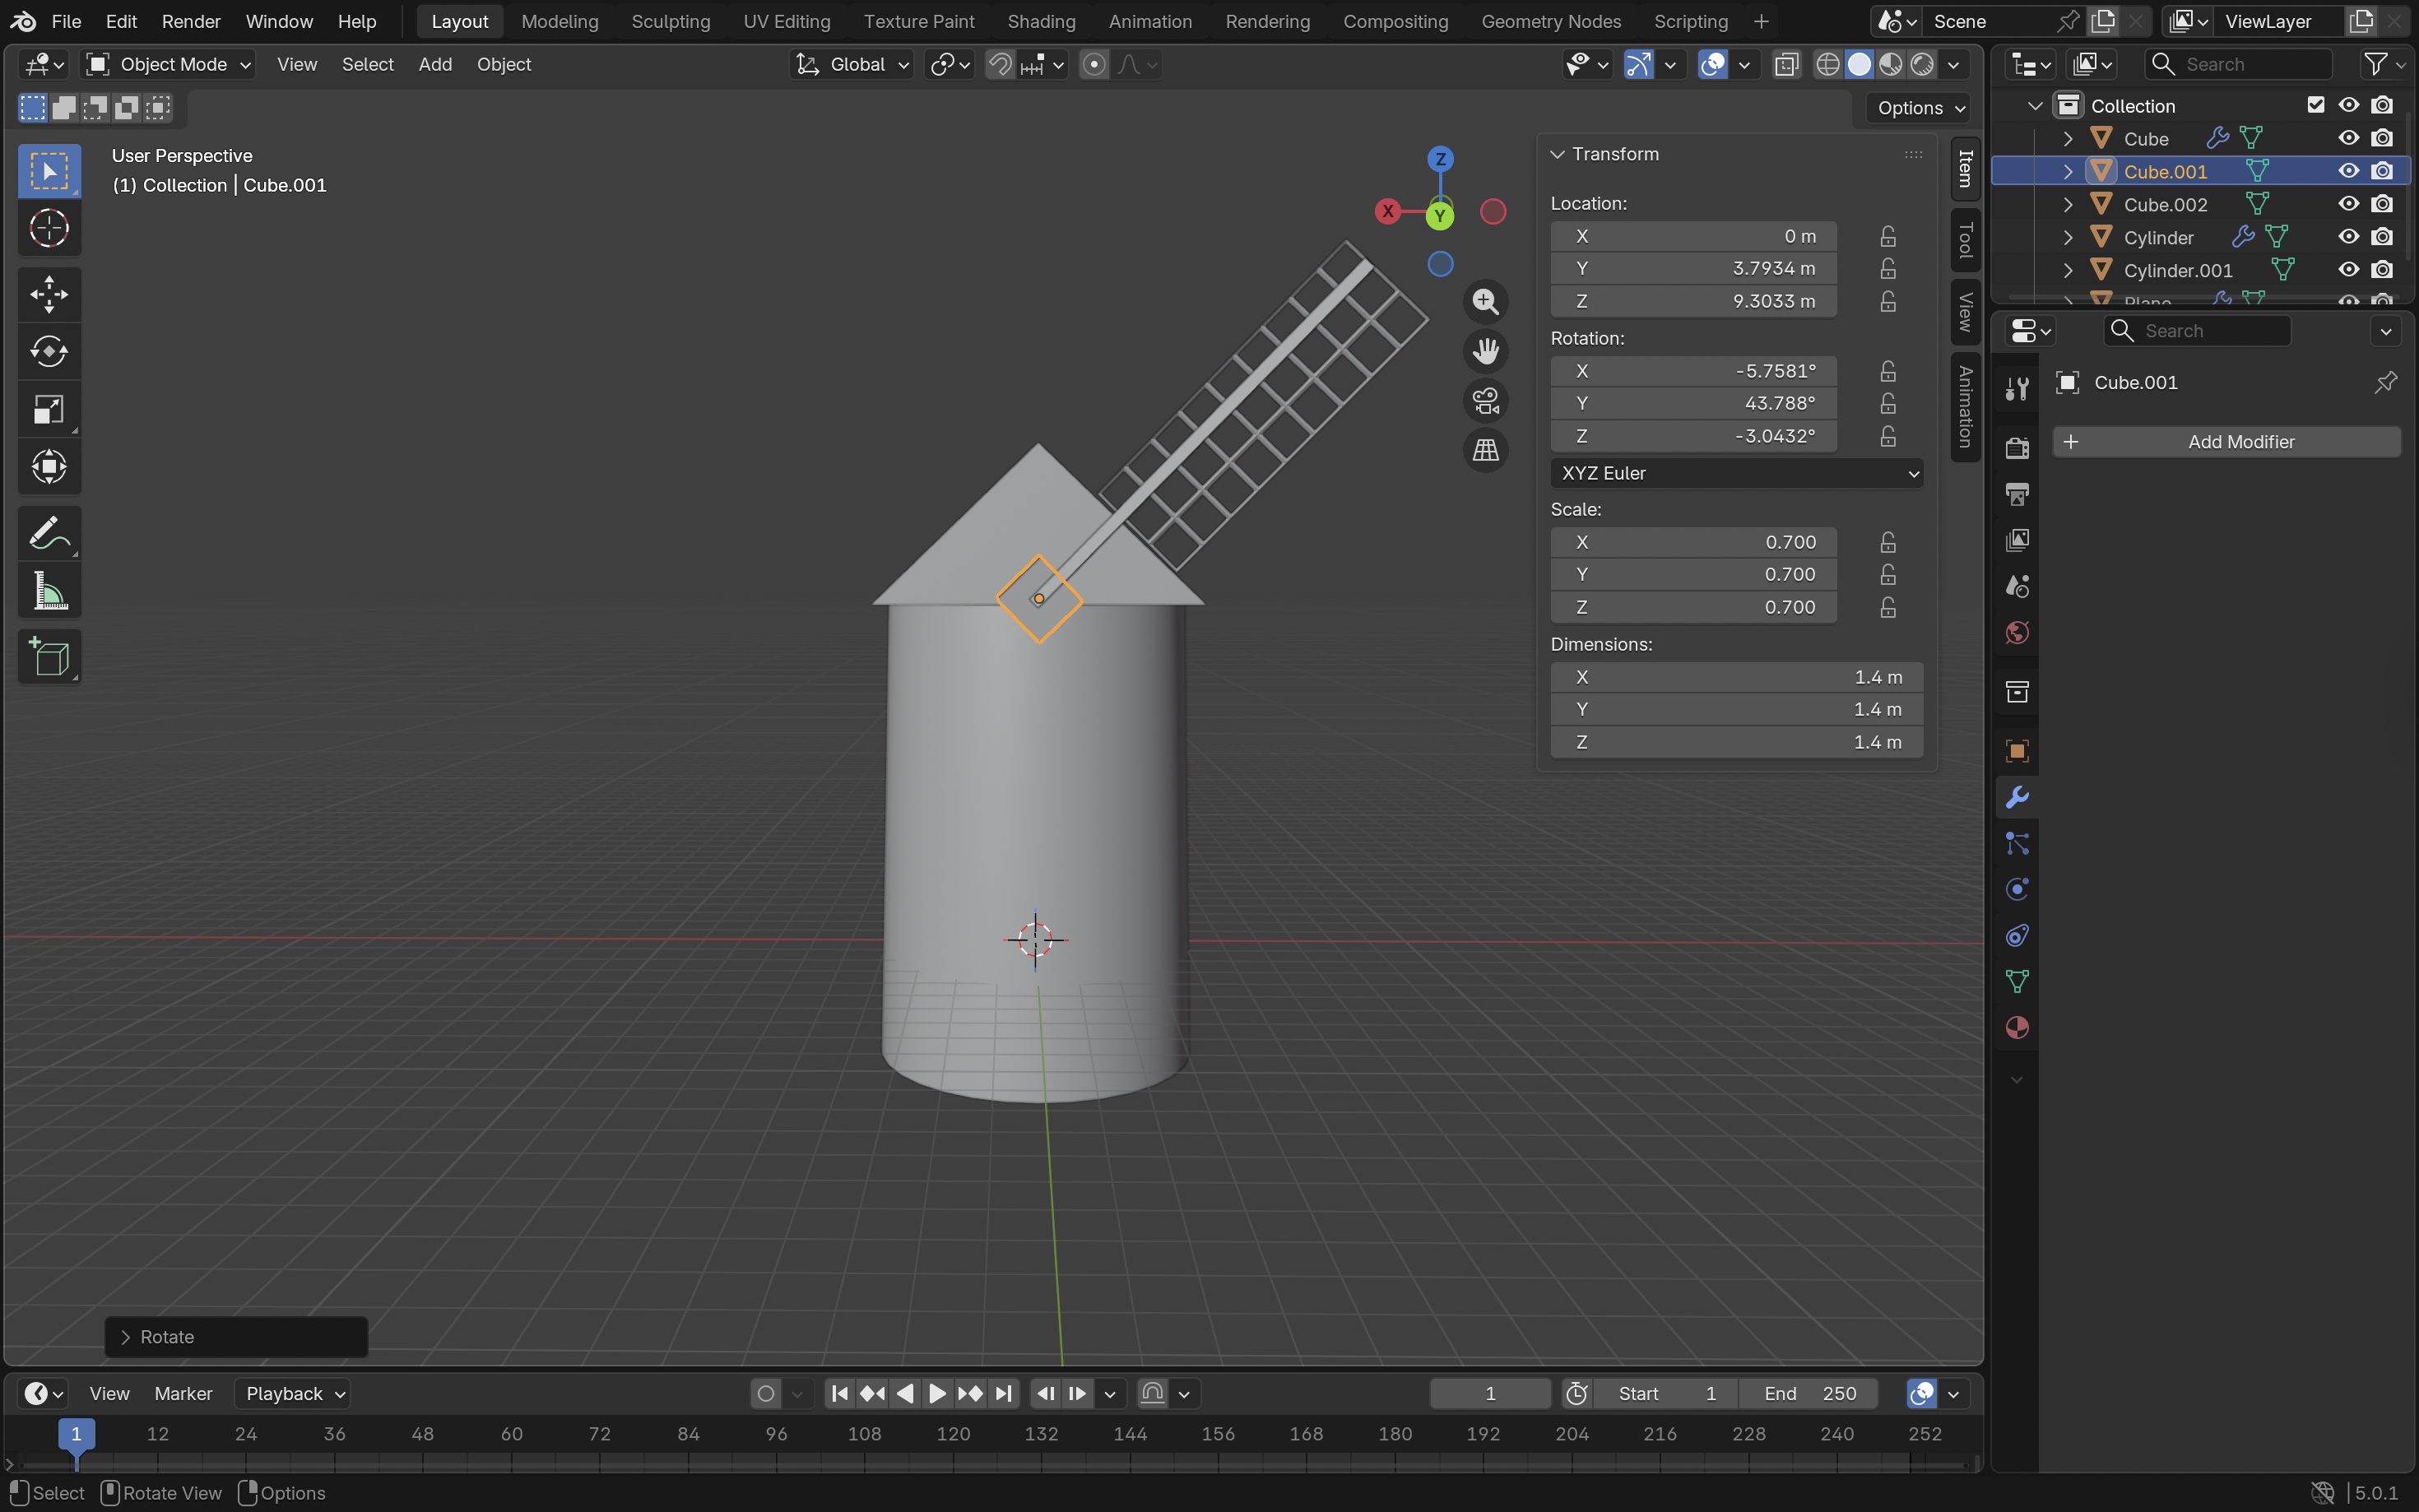Choose the Measure tool
This screenshot has width=2419, height=1512.
pos(49,591)
